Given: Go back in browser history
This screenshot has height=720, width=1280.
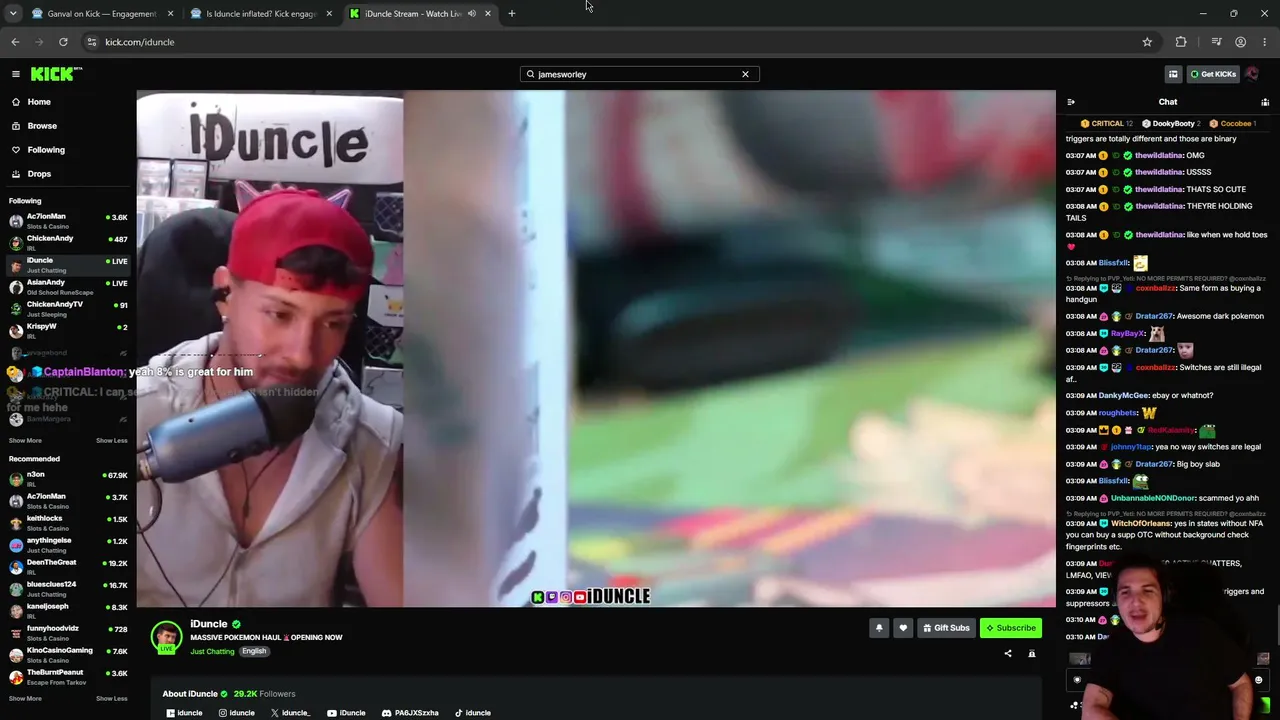Looking at the screenshot, I should (15, 42).
